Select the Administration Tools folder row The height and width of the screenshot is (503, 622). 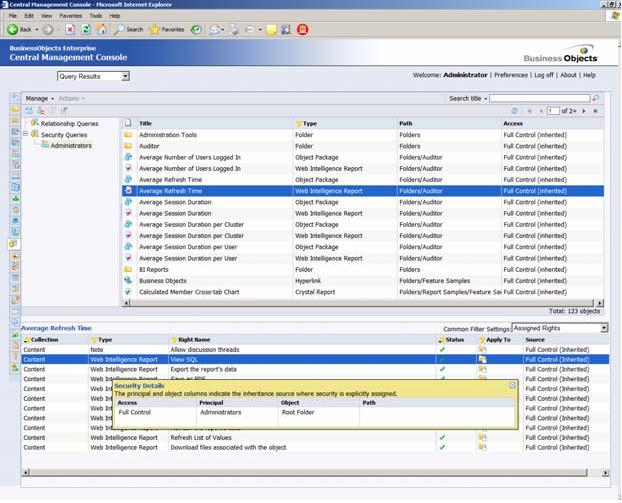click(363, 135)
